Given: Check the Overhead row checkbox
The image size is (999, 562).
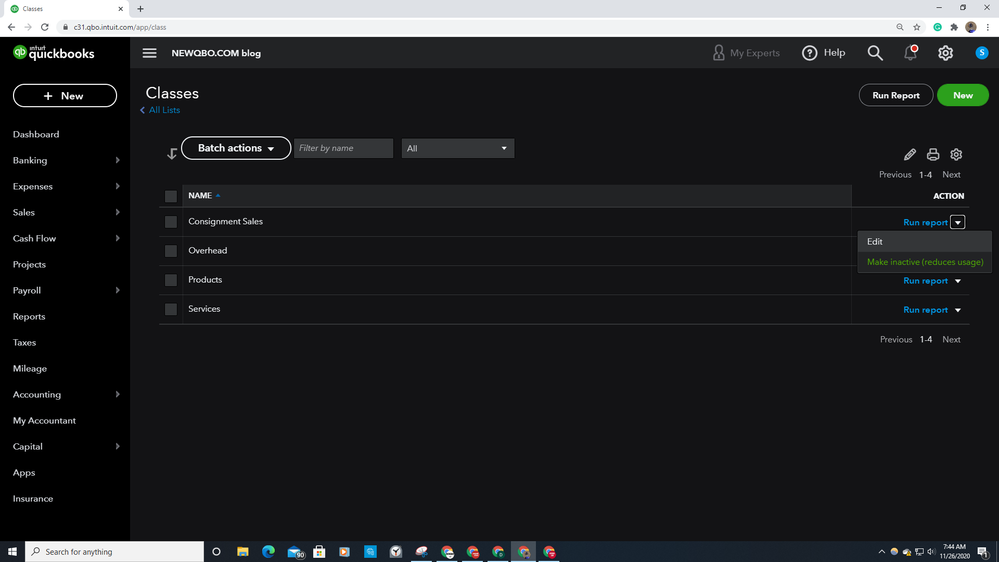Looking at the screenshot, I should (171, 251).
